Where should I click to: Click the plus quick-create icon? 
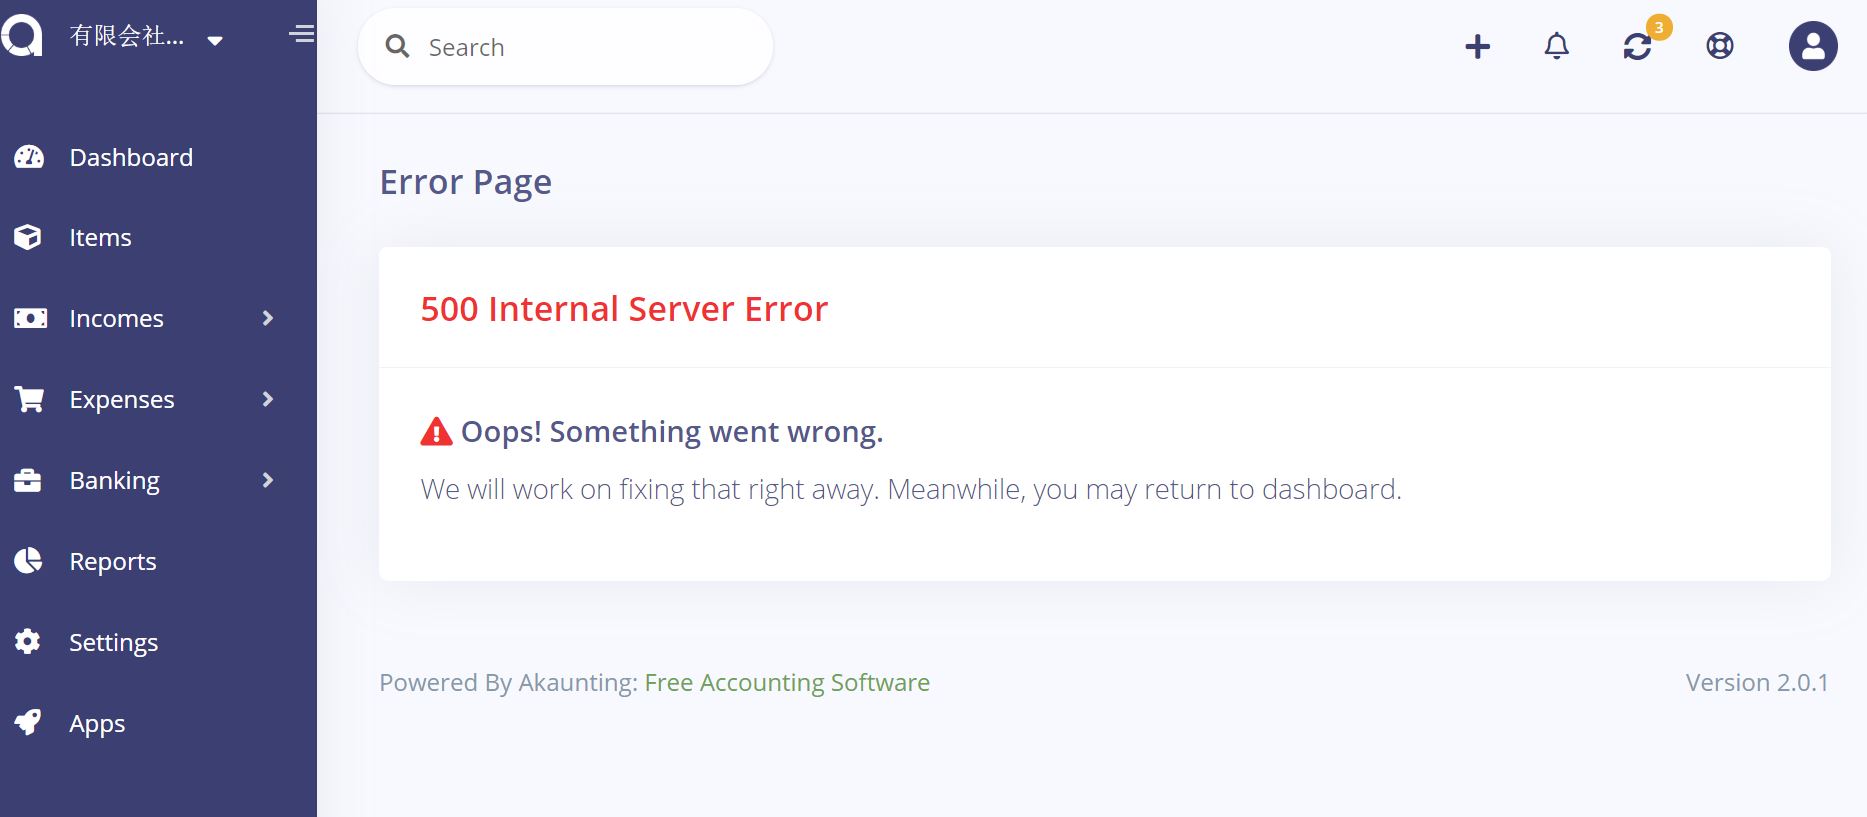[1477, 46]
